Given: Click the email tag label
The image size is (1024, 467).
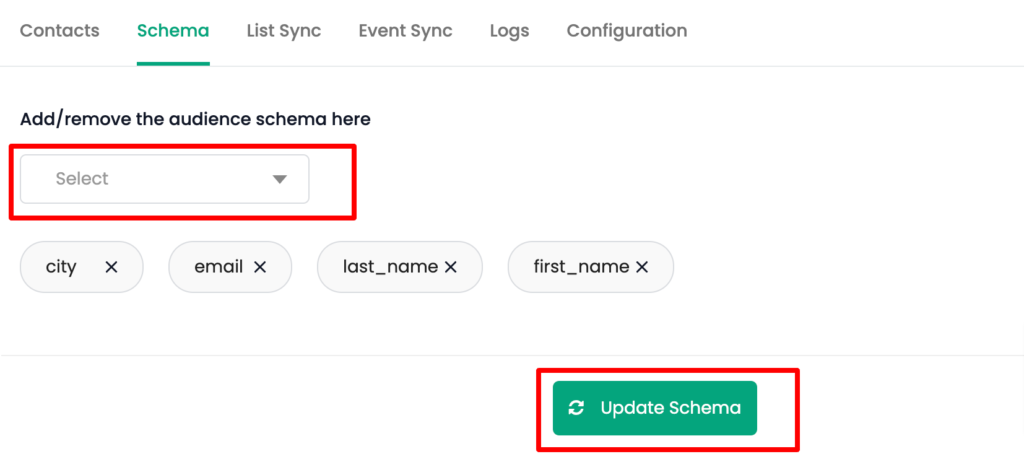Looking at the screenshot, I should [219, 266].
